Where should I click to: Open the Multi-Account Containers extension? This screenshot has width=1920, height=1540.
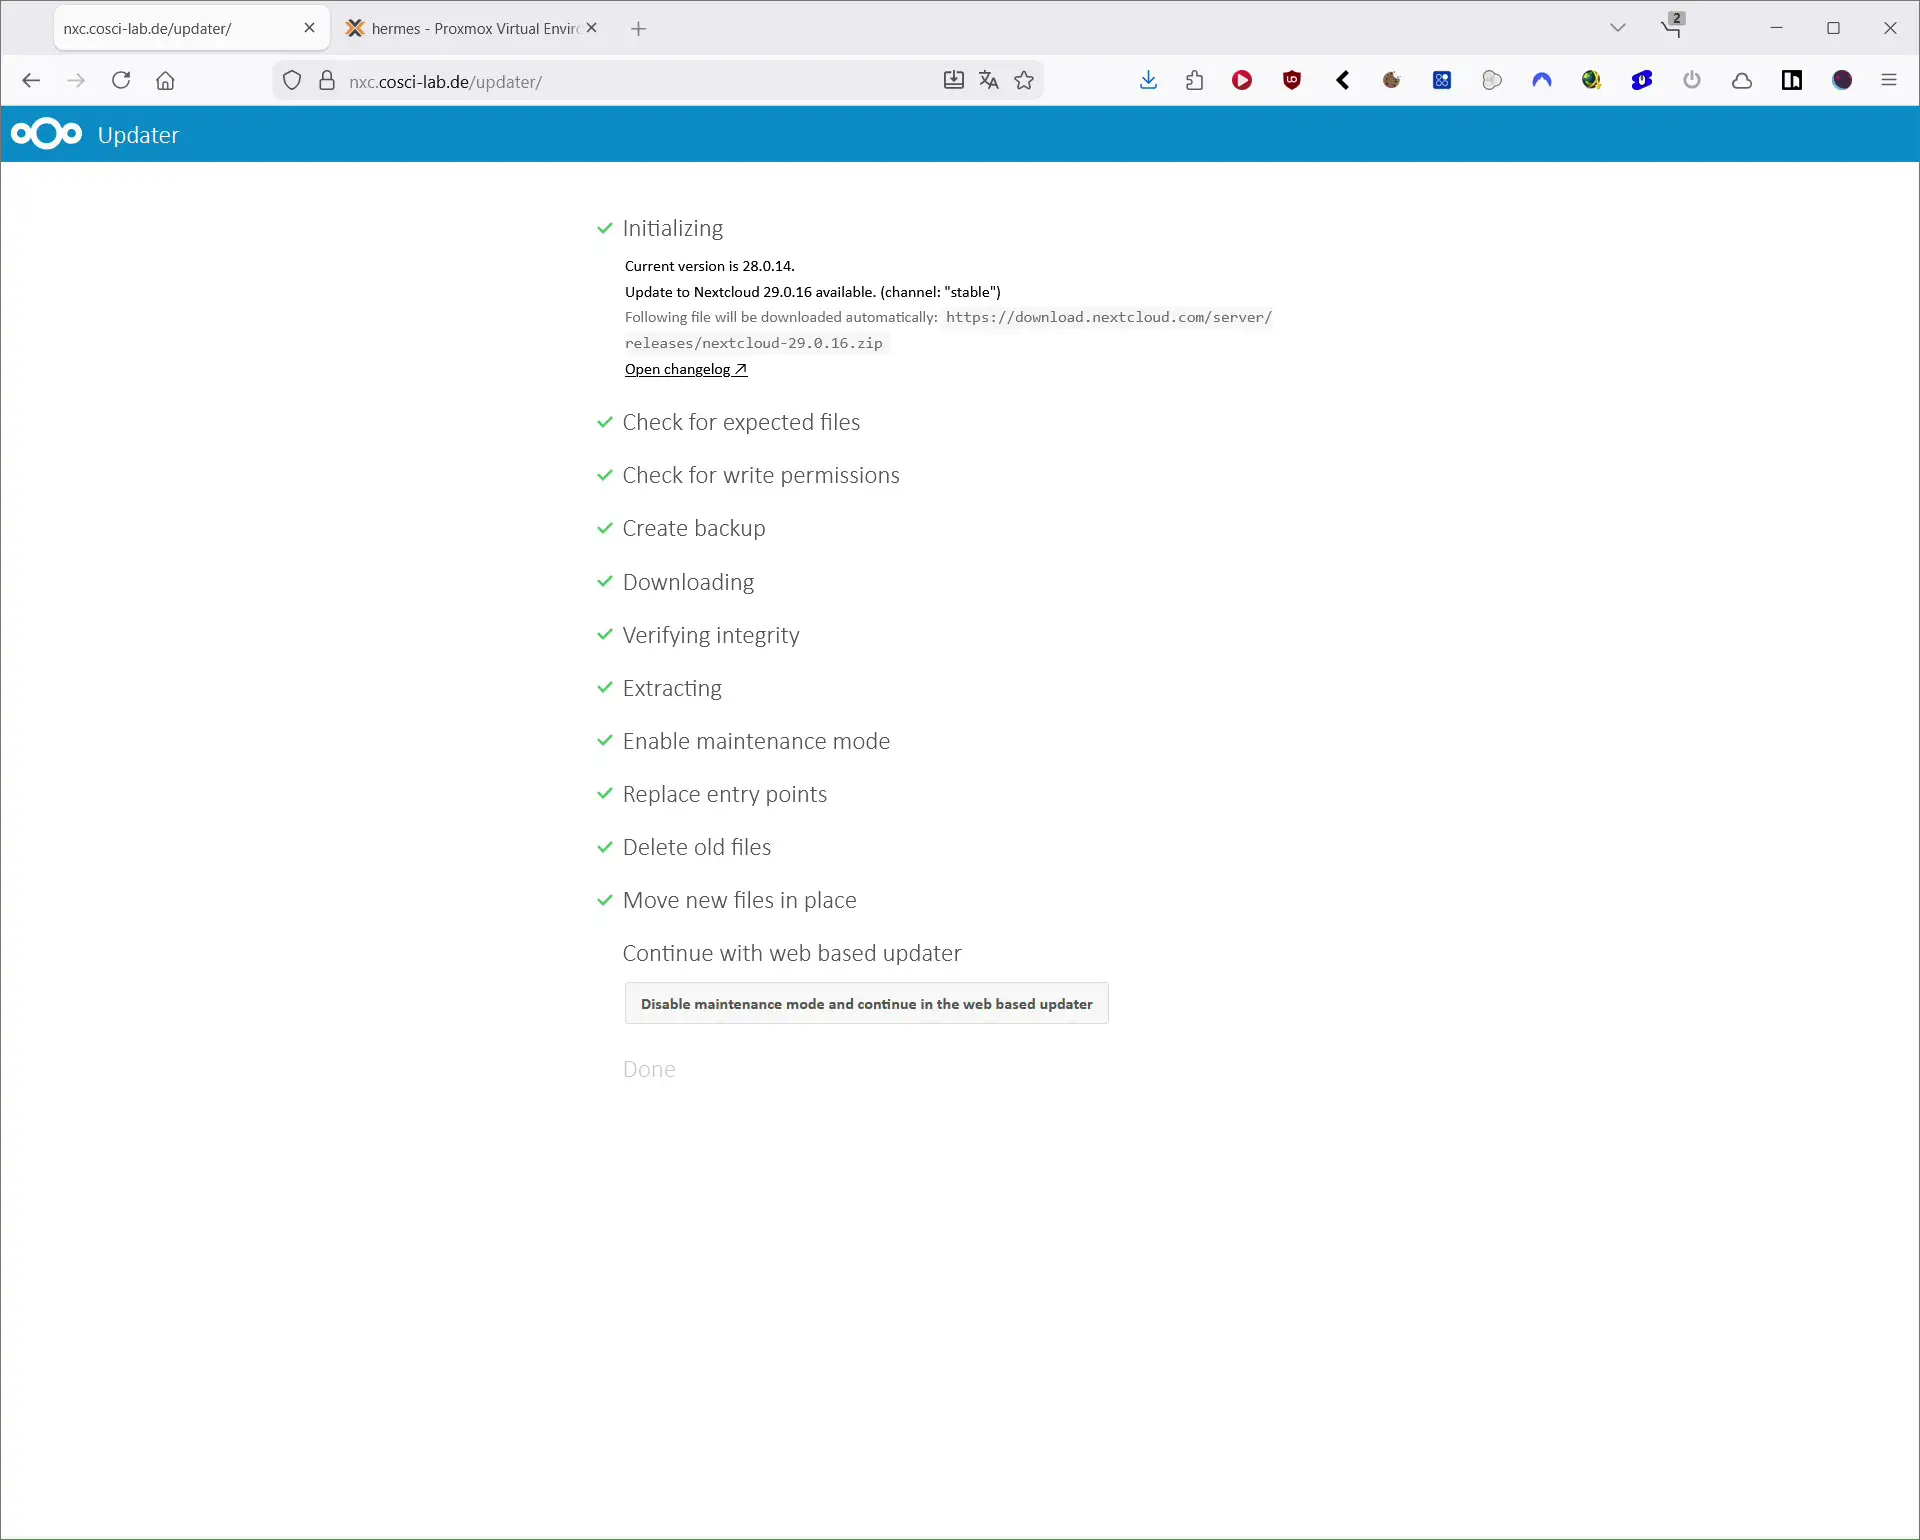(1441, 80)
